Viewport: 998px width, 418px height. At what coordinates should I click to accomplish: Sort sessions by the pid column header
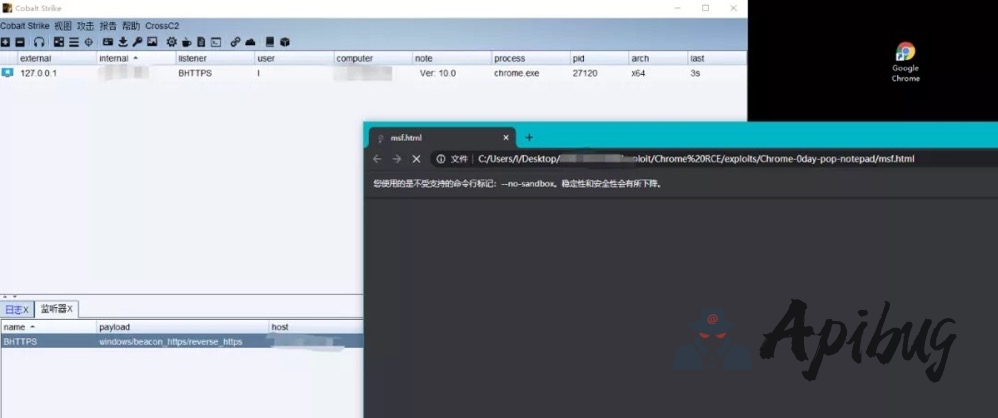579,58
